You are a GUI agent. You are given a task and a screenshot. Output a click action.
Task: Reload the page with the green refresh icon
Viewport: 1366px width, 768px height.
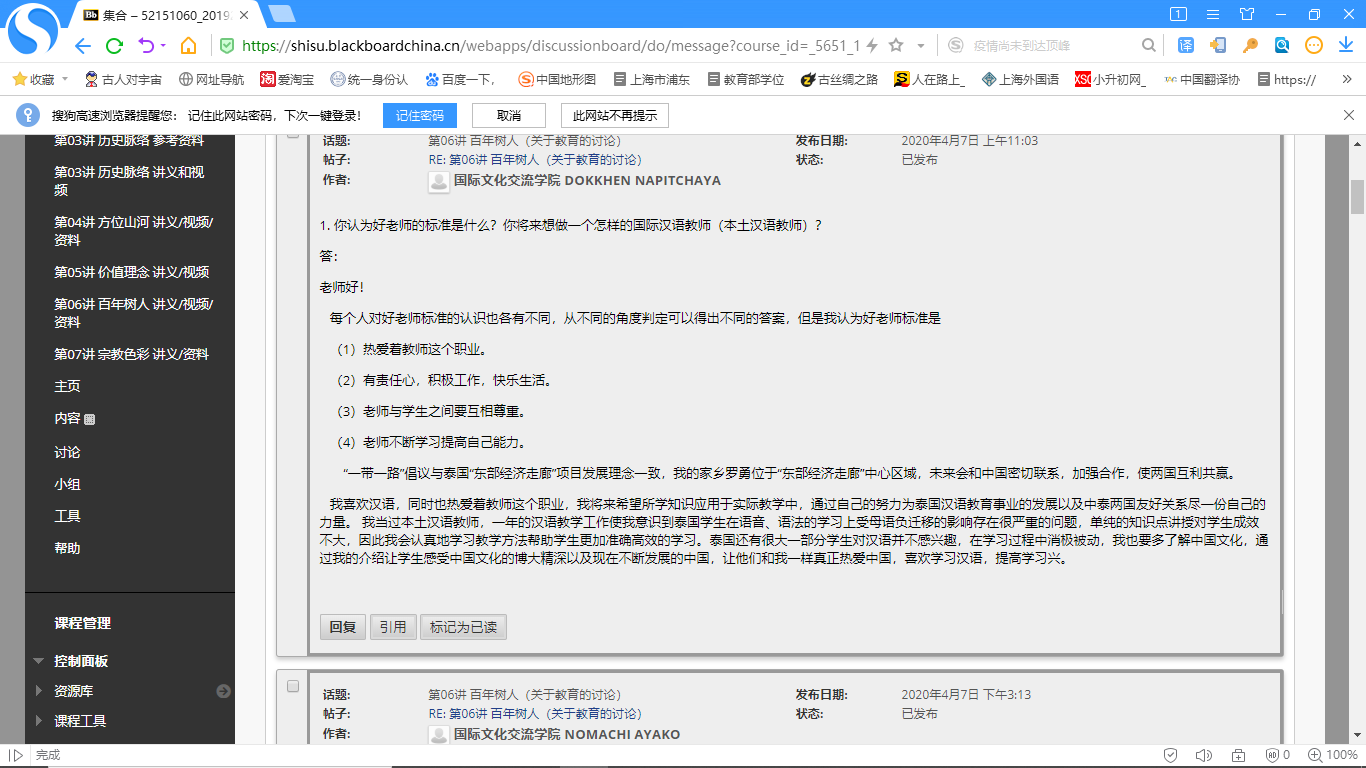pyautogui.click(x=114, y=46)
